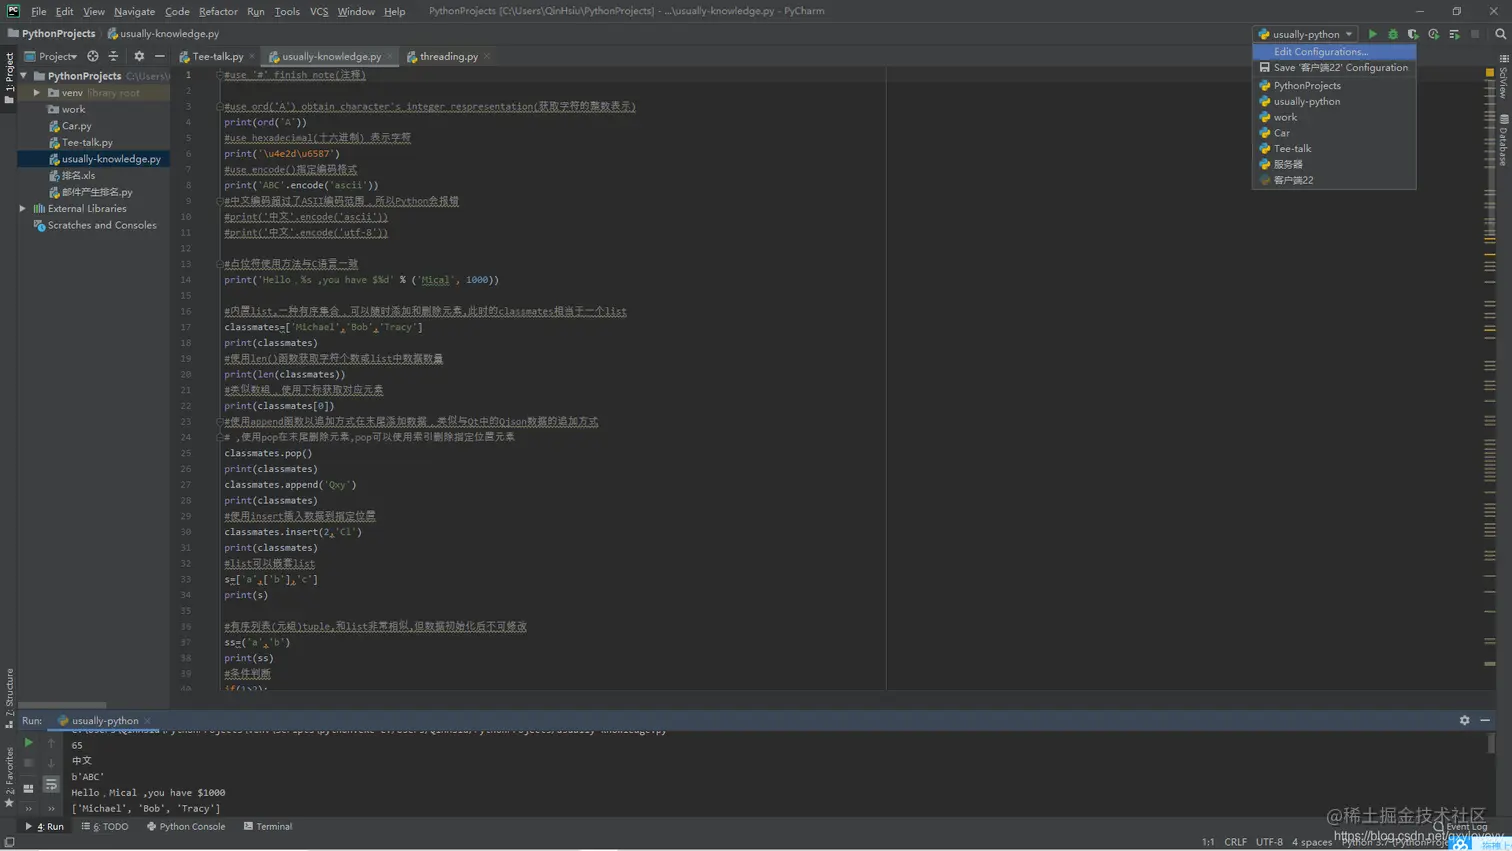Expand the External Libraries node

click(23, 209)
